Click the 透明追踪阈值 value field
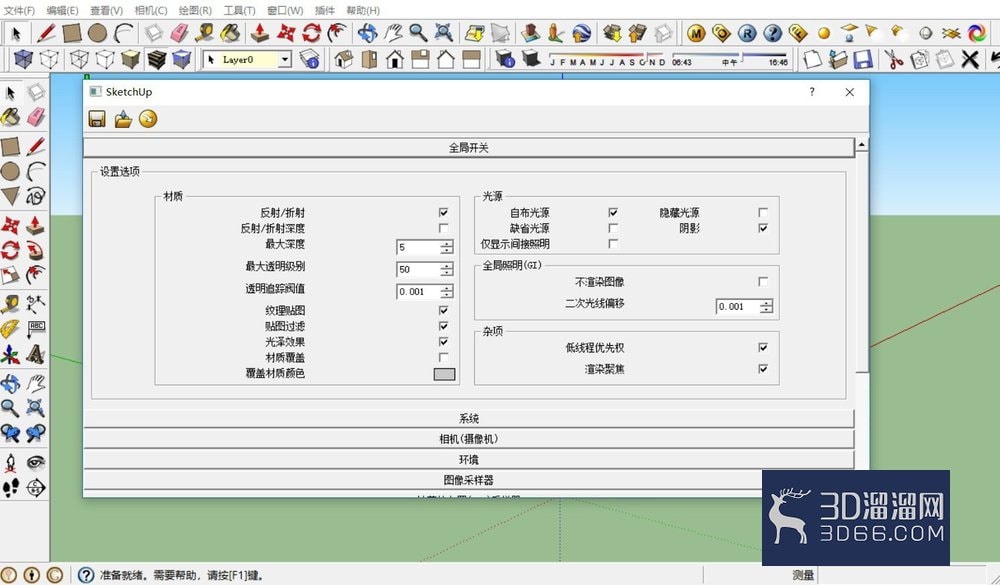 pyautogui.click(x=418, y=292)
